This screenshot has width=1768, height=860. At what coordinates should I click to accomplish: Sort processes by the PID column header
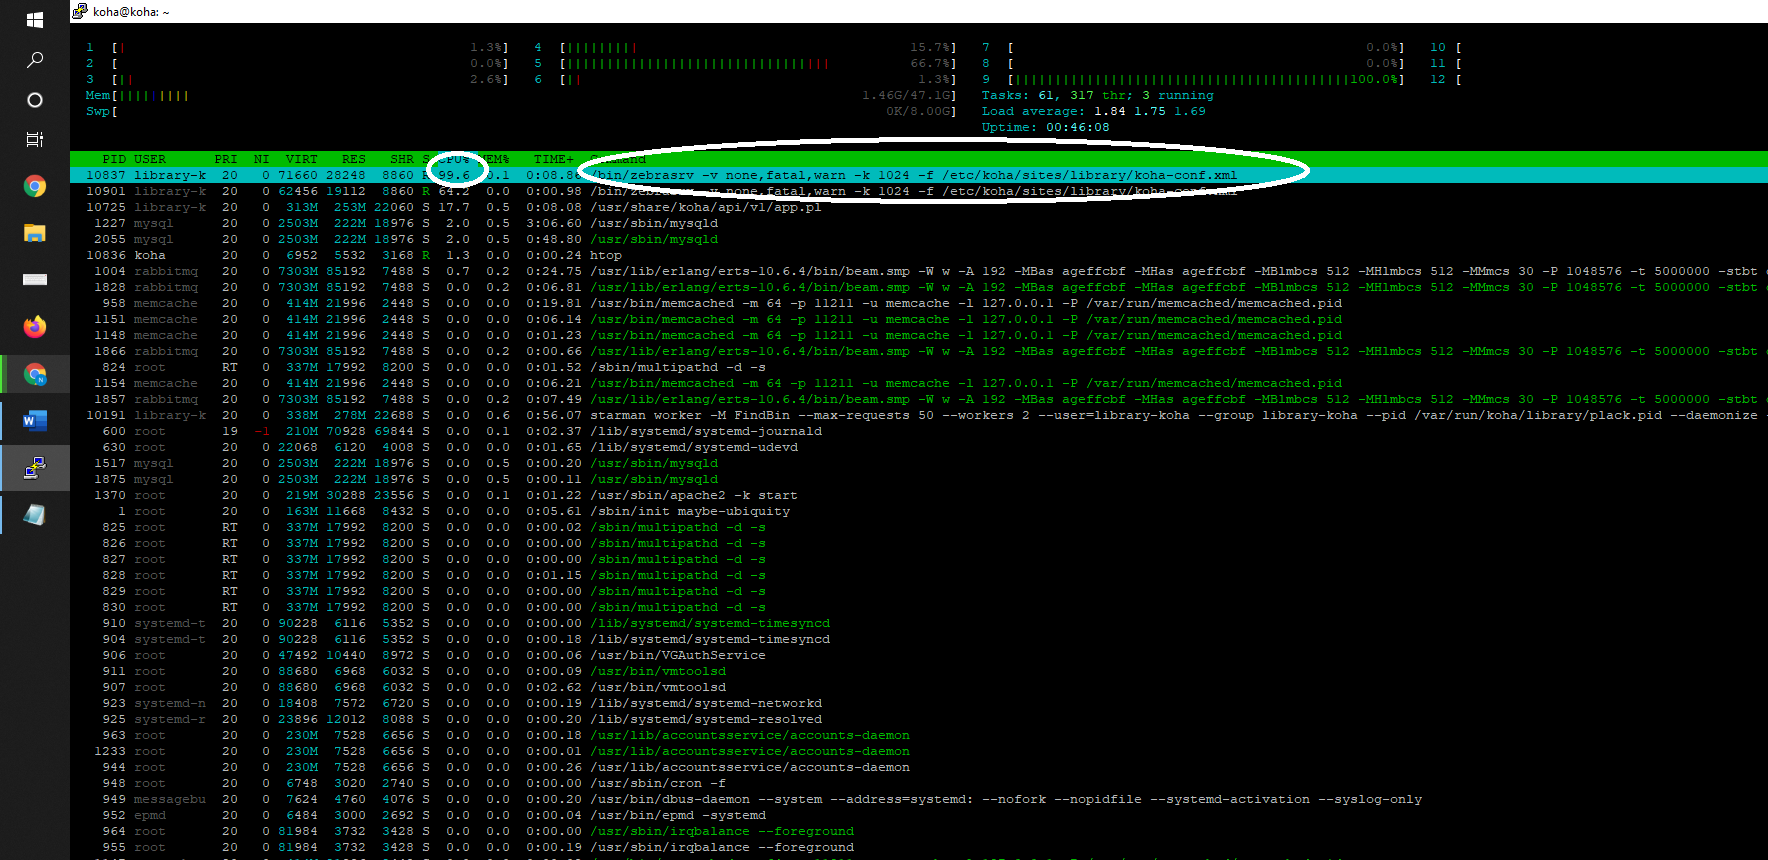(114, 159)
